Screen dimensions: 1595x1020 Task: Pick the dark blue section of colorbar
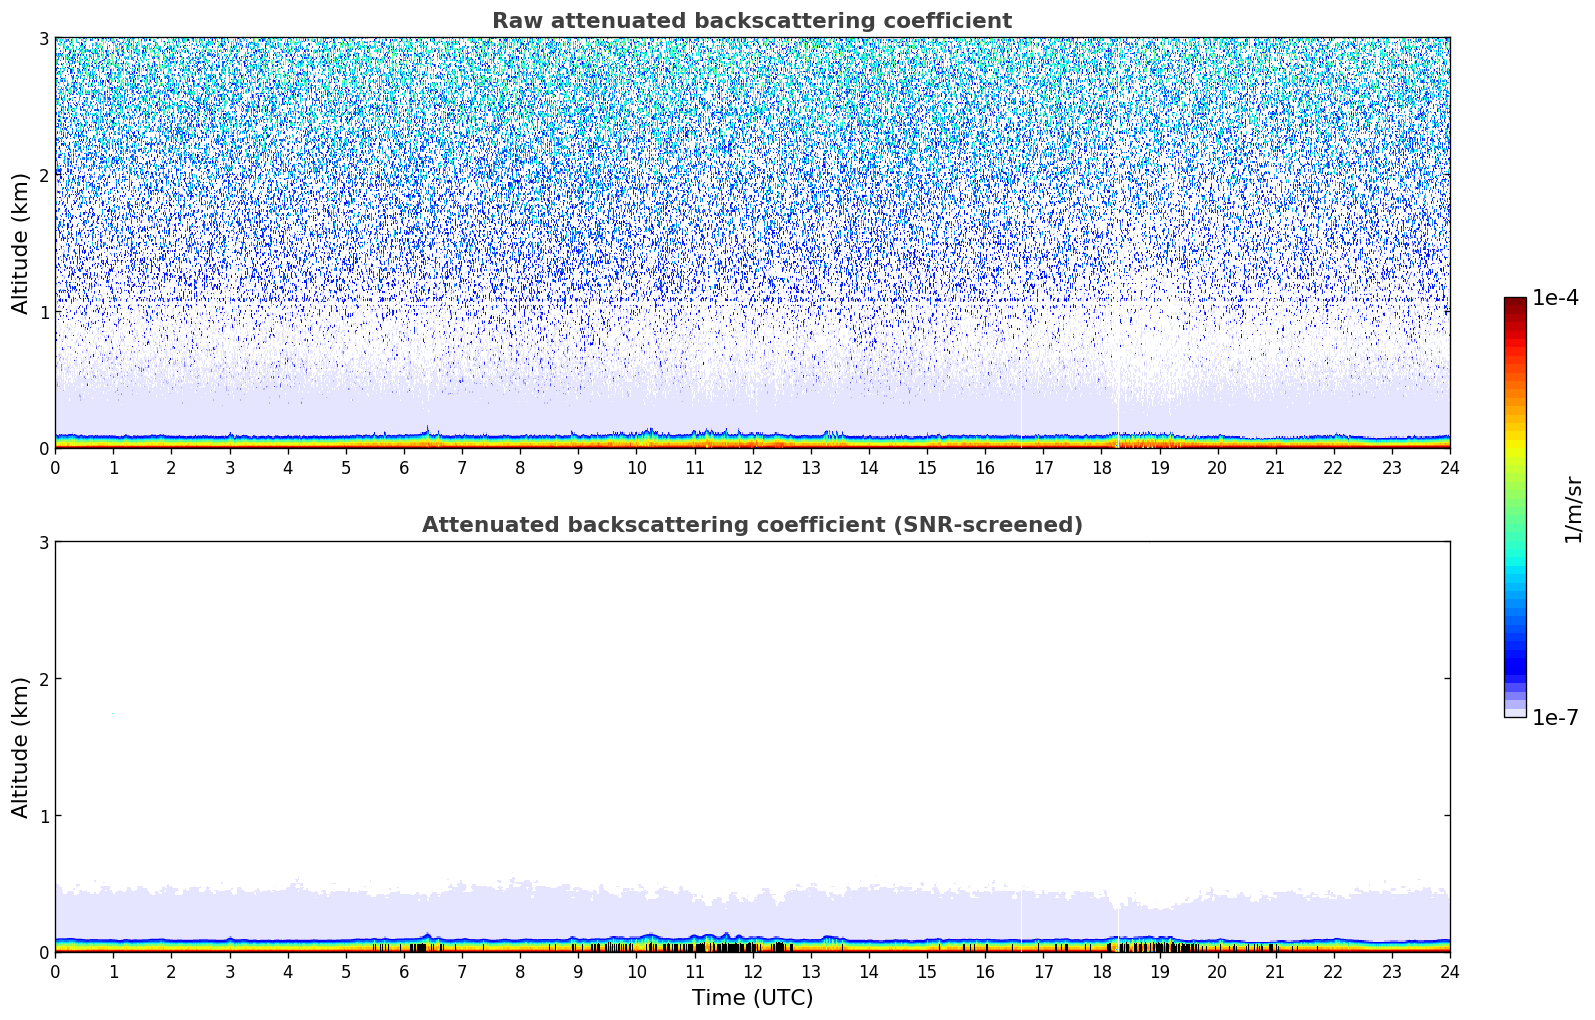(1514, 660)
